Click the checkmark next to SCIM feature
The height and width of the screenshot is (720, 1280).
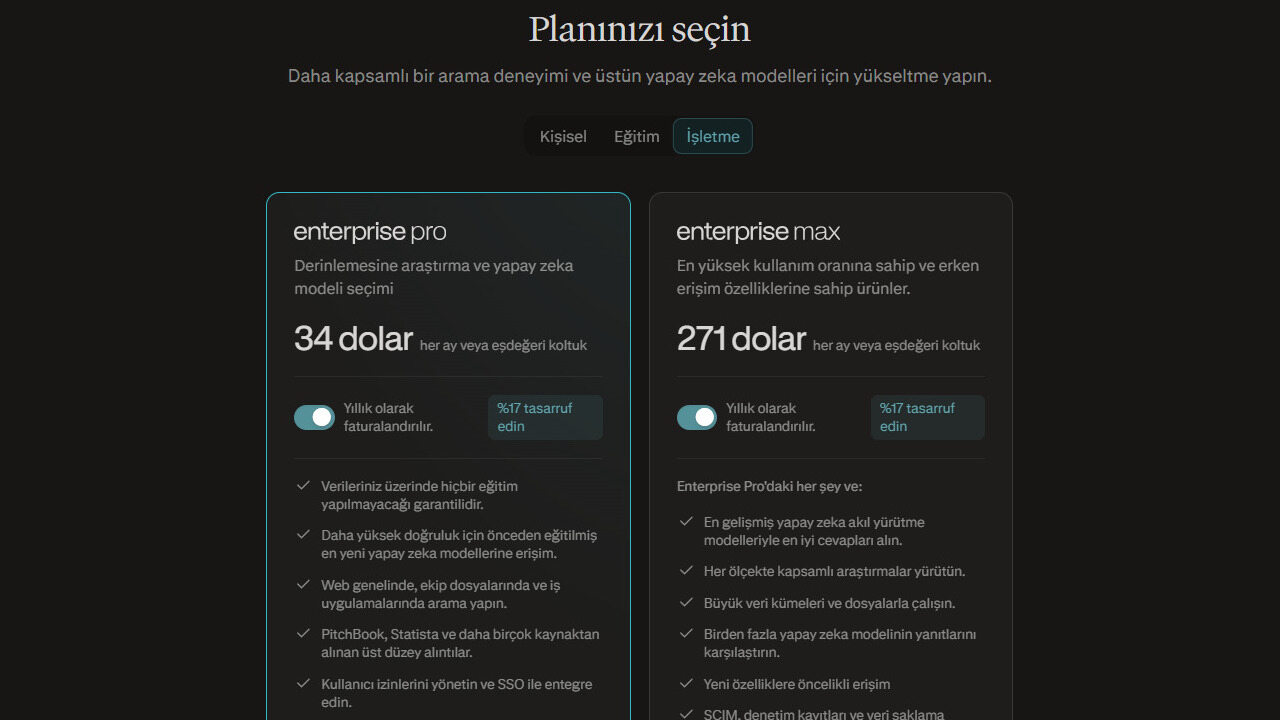click(x=686, y=713)
